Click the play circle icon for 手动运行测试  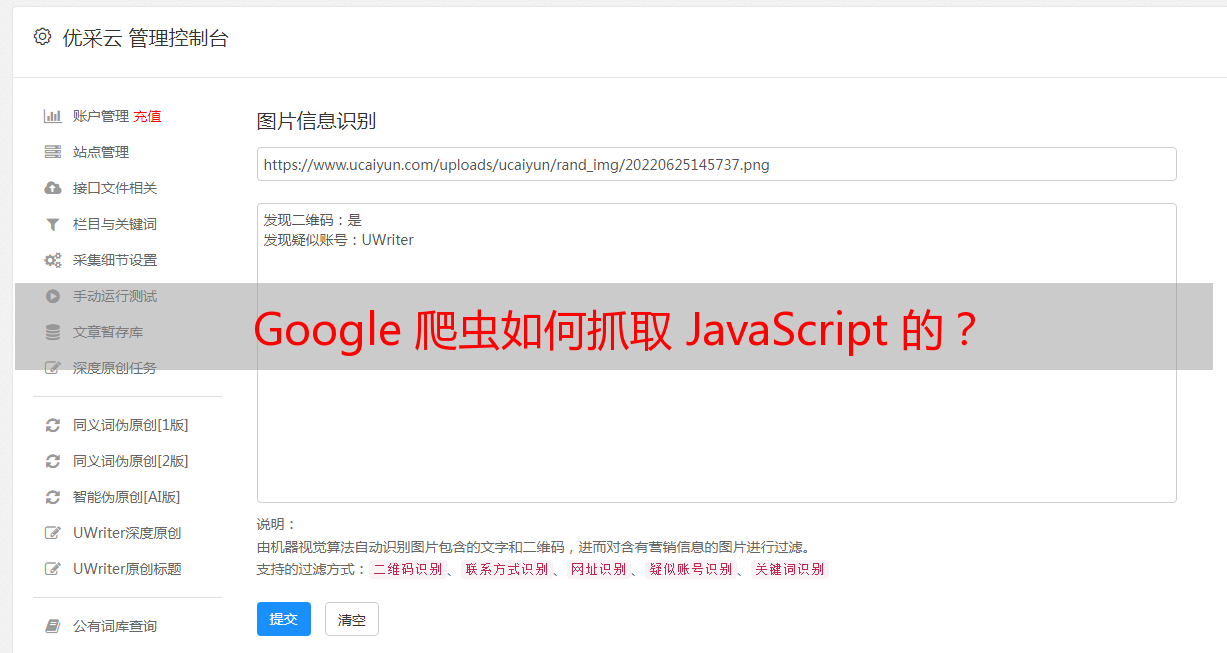(53, 296)
